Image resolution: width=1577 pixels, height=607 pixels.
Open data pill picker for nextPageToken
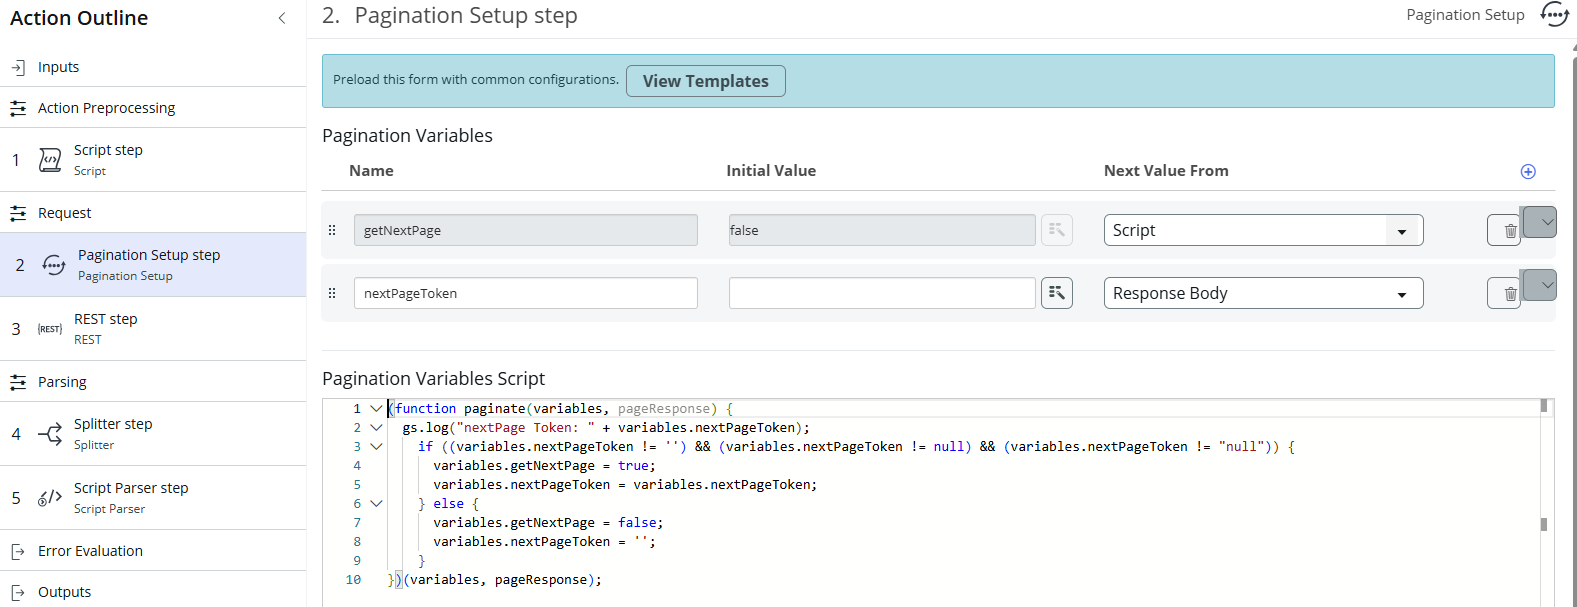(x=1056, y=293)
